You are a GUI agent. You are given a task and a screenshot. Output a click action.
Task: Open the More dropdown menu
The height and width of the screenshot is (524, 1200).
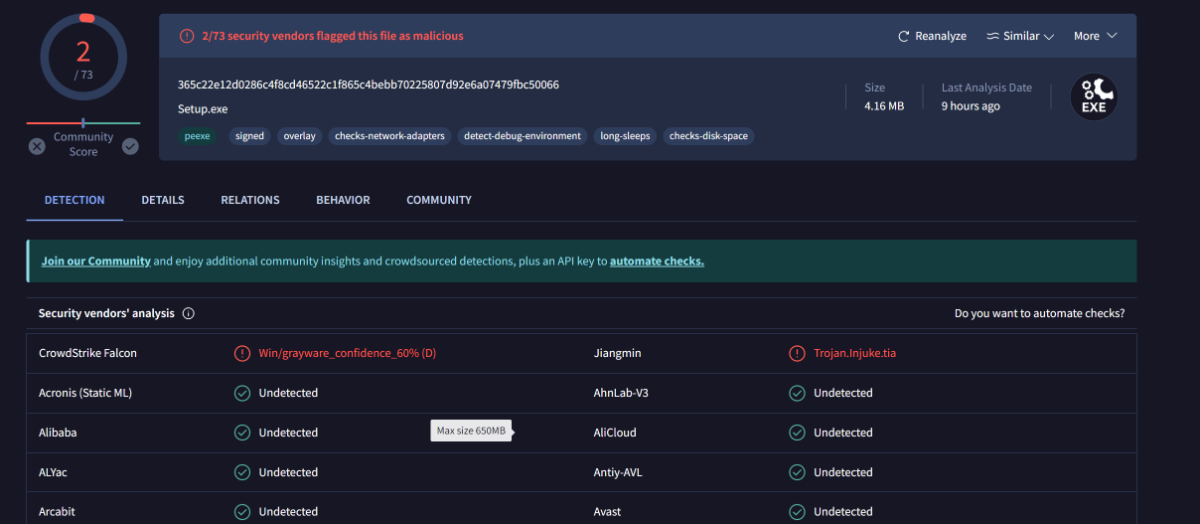[1095, 36]
